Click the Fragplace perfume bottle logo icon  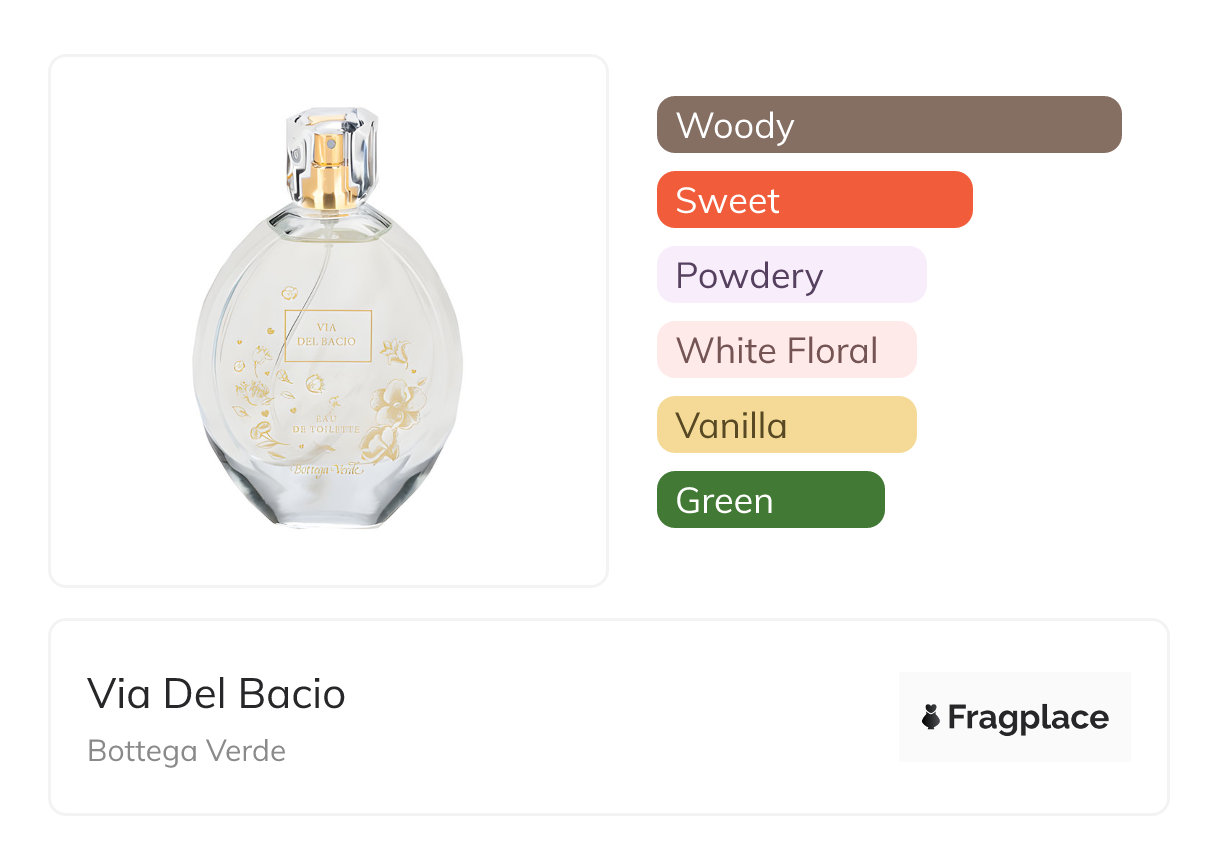(x=931, y=717)
